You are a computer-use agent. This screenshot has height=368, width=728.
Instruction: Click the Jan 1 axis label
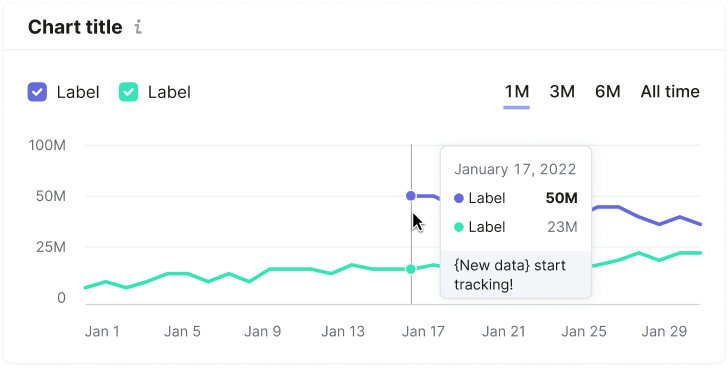[102, 331]
